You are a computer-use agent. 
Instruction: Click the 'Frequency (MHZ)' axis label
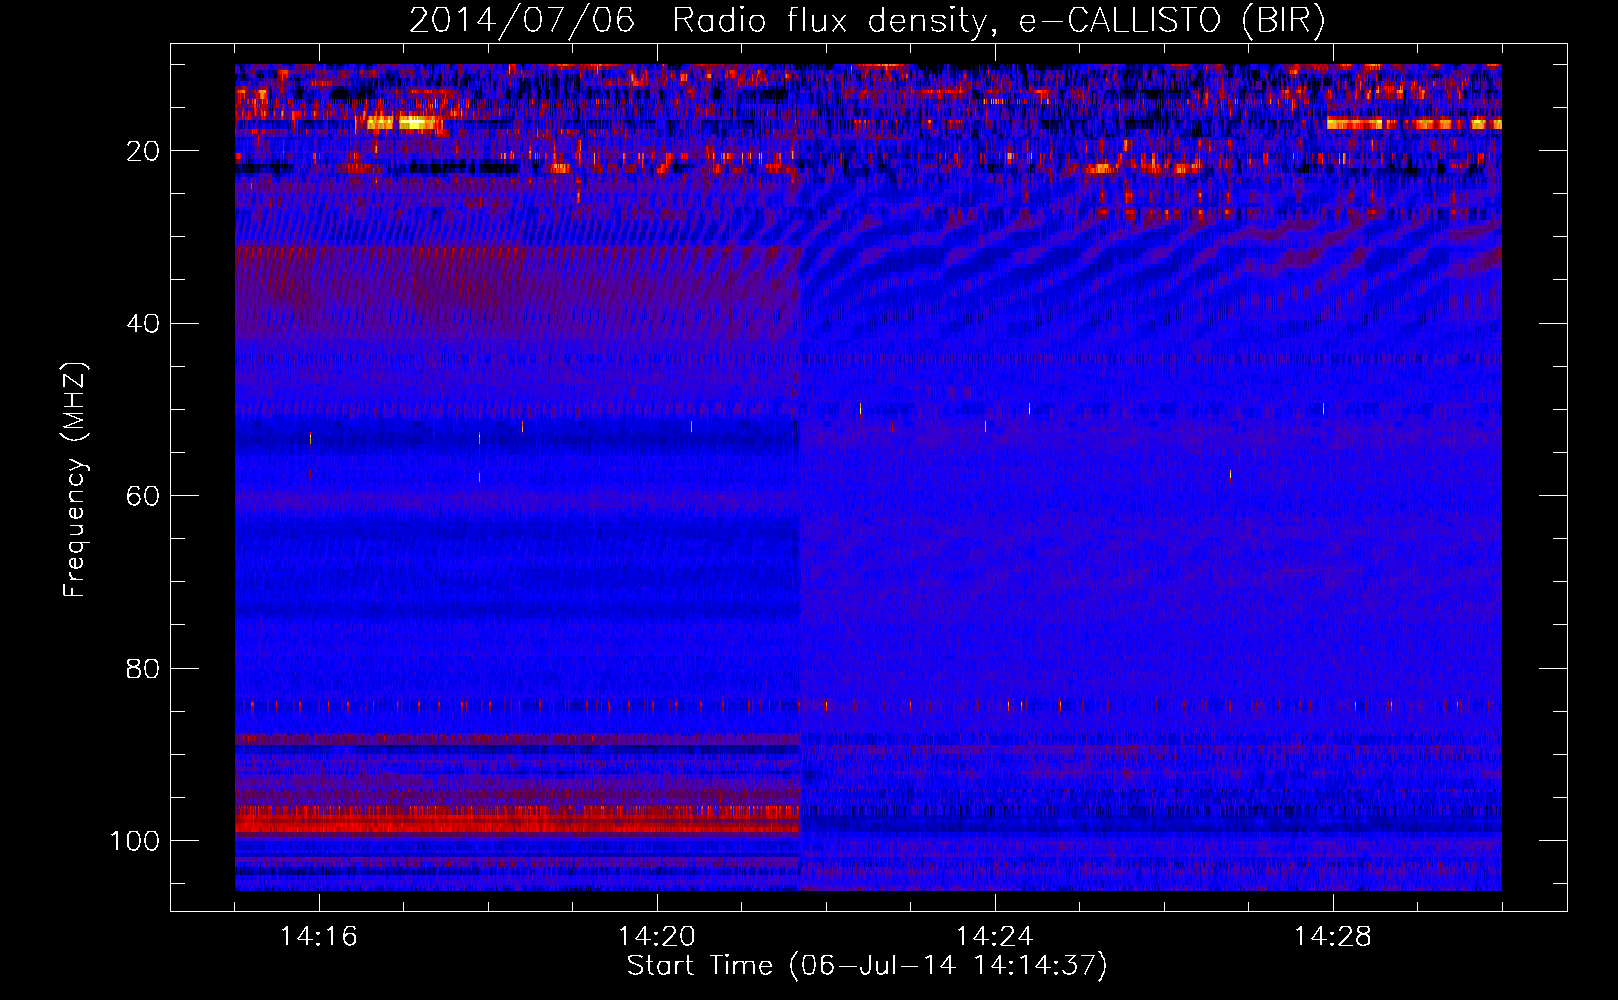pyautogui.click(x=75, y=480)
